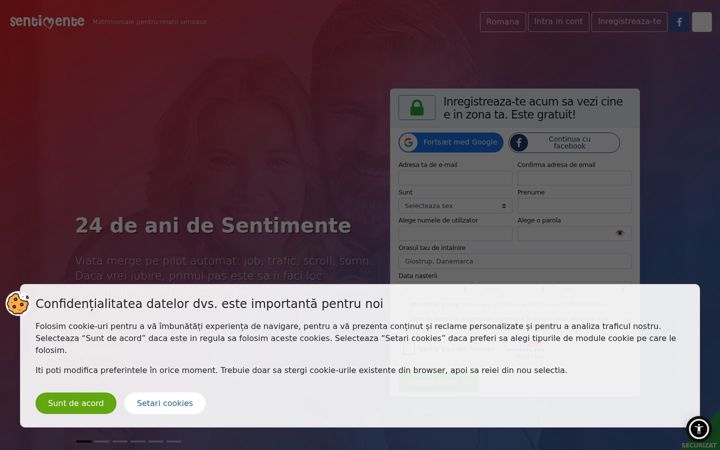The width and height of the screenshot is (720, 450).
Task: Click the blank square button beside the header Facebook icon
Action: coord(702,22)
